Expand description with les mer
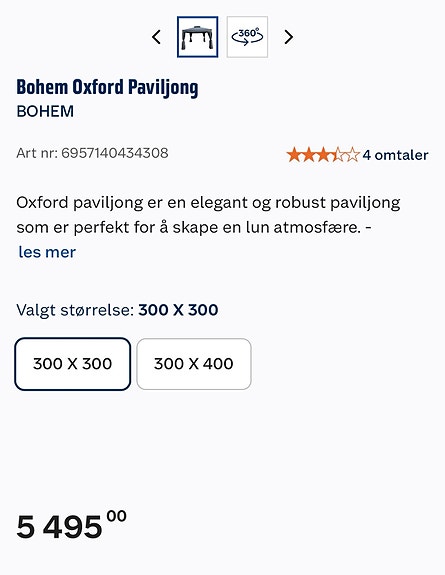The width and height of the screenshot is (445, 575). 47,252
